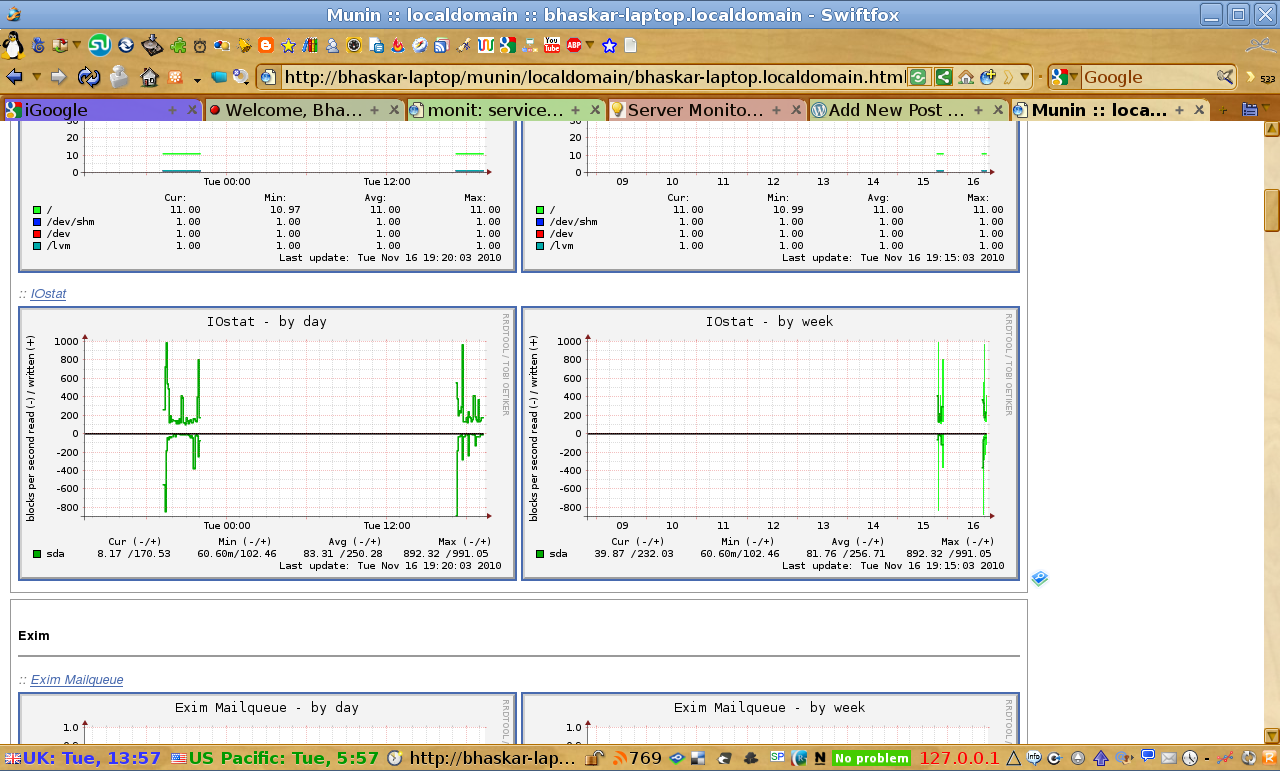Click the RSS feed bookmark icon
This screenshot has width=1280, height=771.
(x=441, y=45)
